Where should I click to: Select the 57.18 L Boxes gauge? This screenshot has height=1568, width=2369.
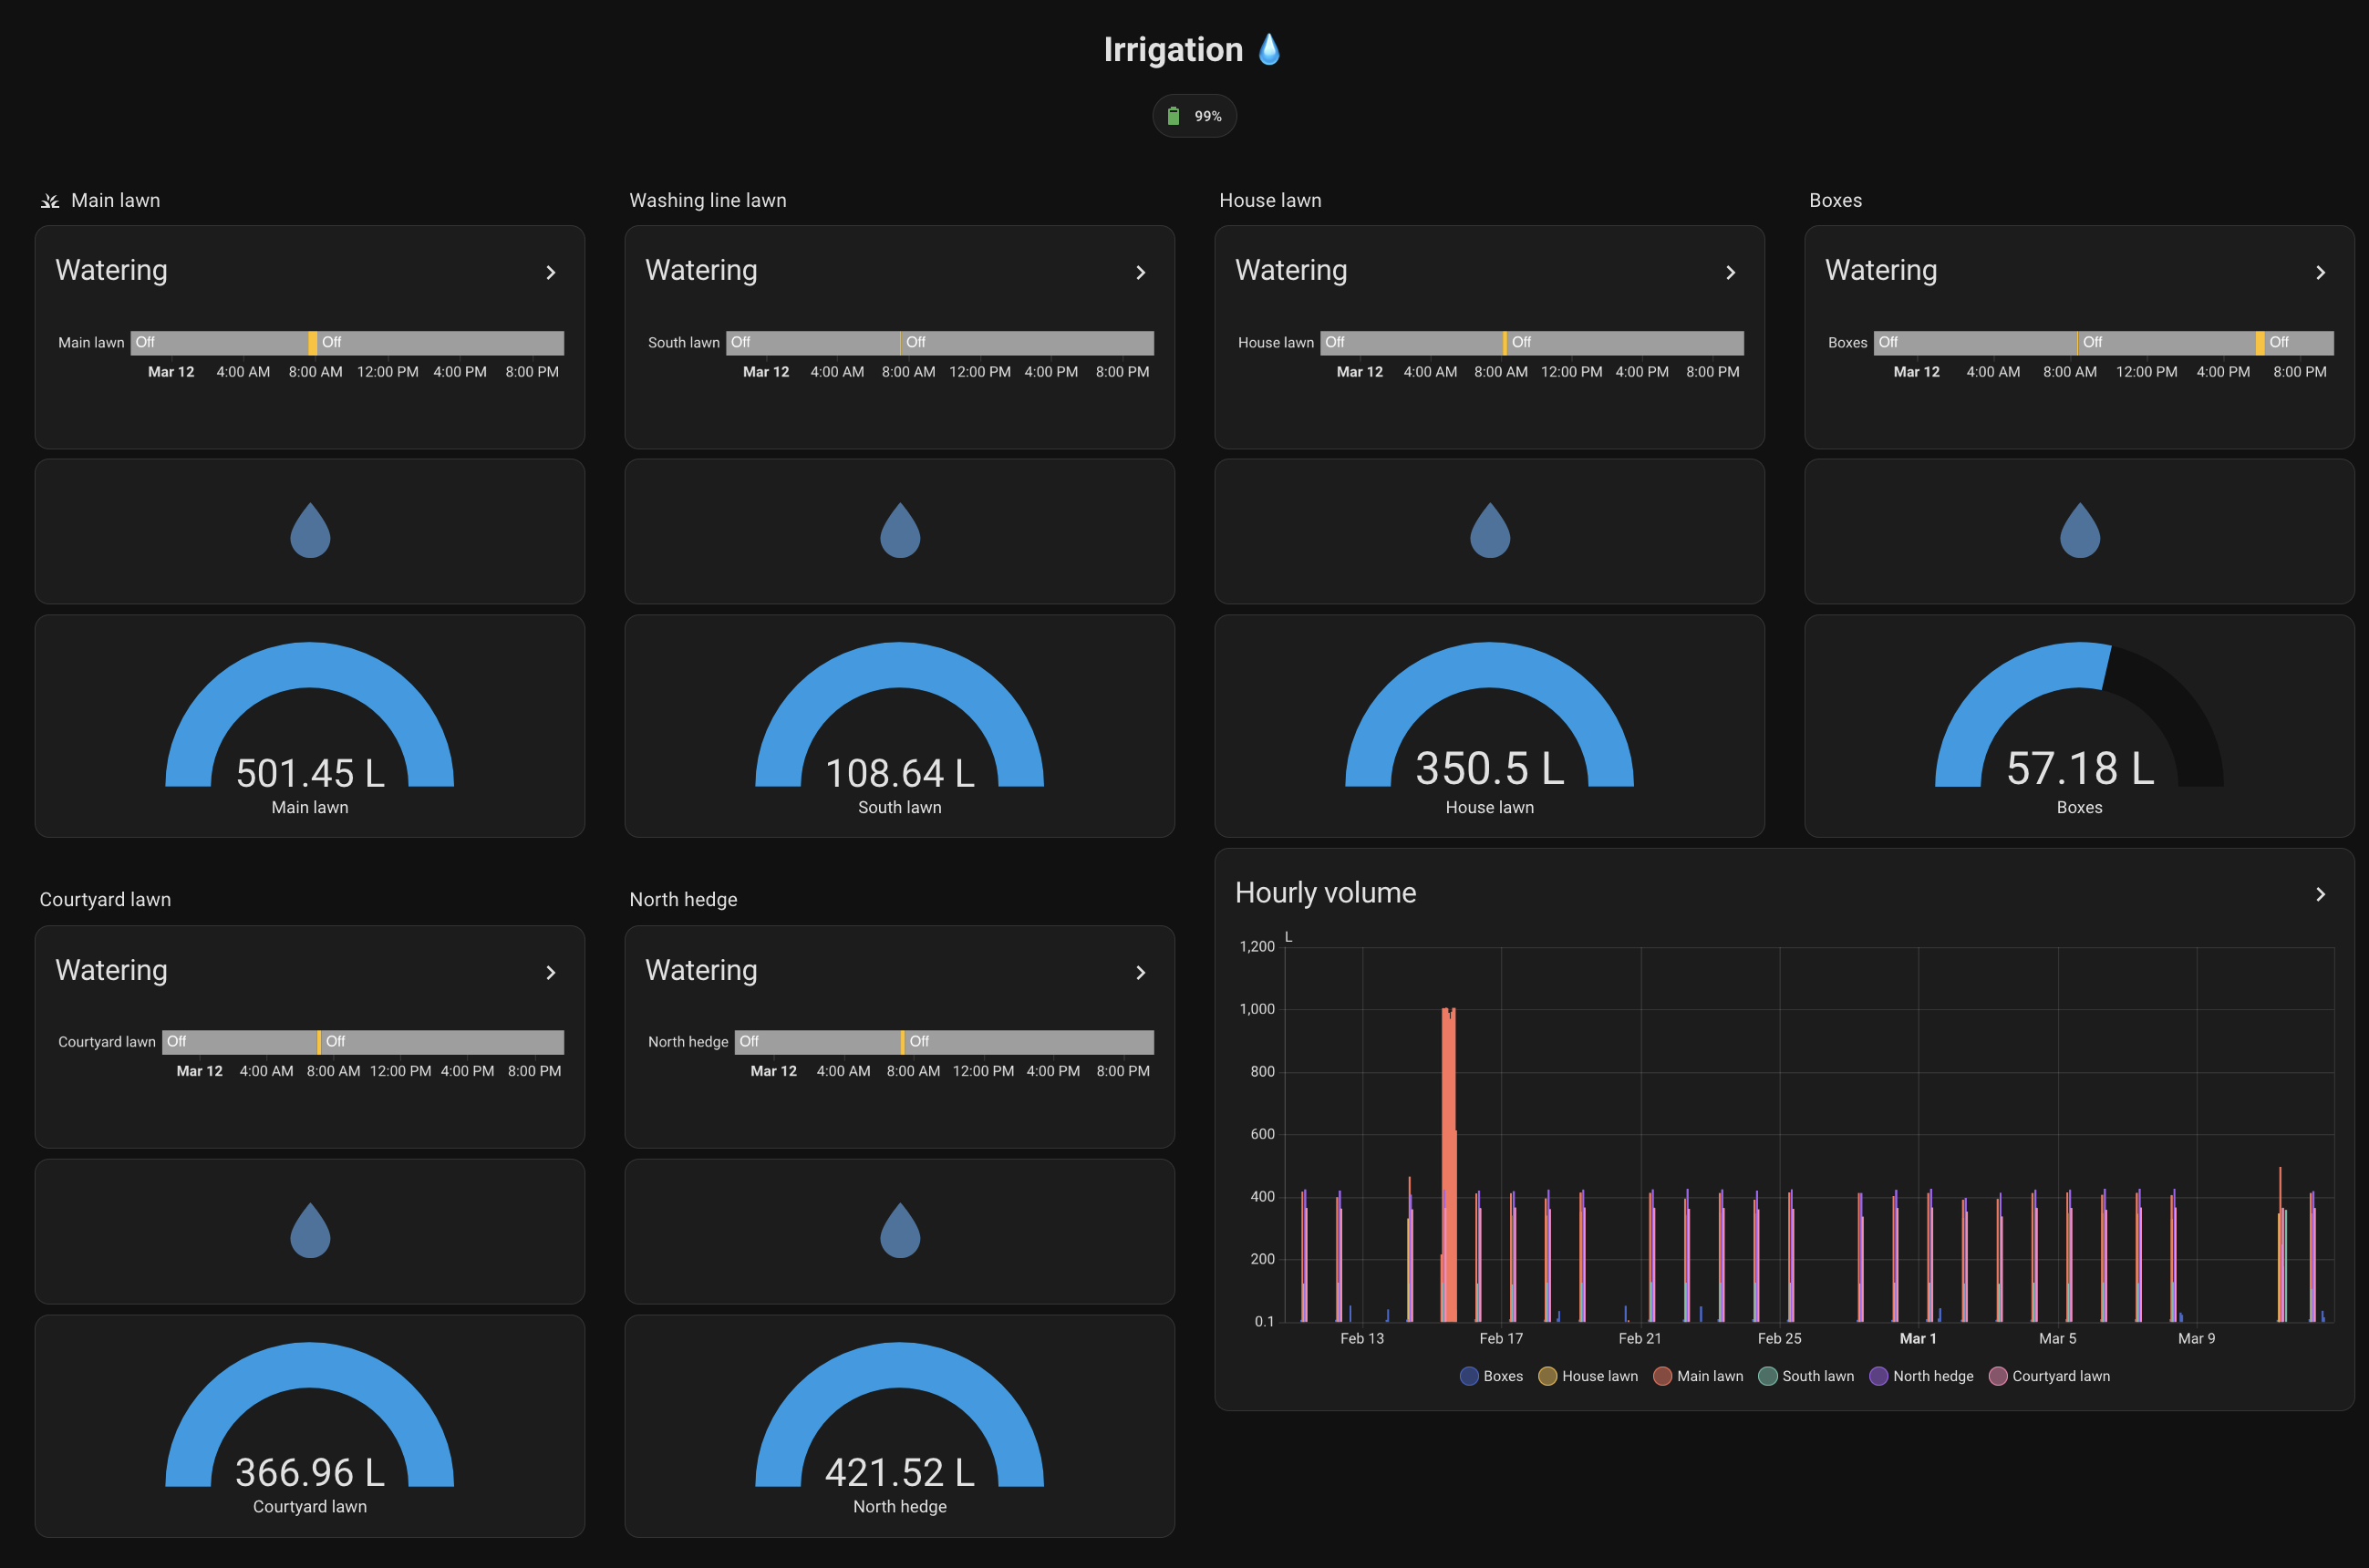pos(2079,727)
